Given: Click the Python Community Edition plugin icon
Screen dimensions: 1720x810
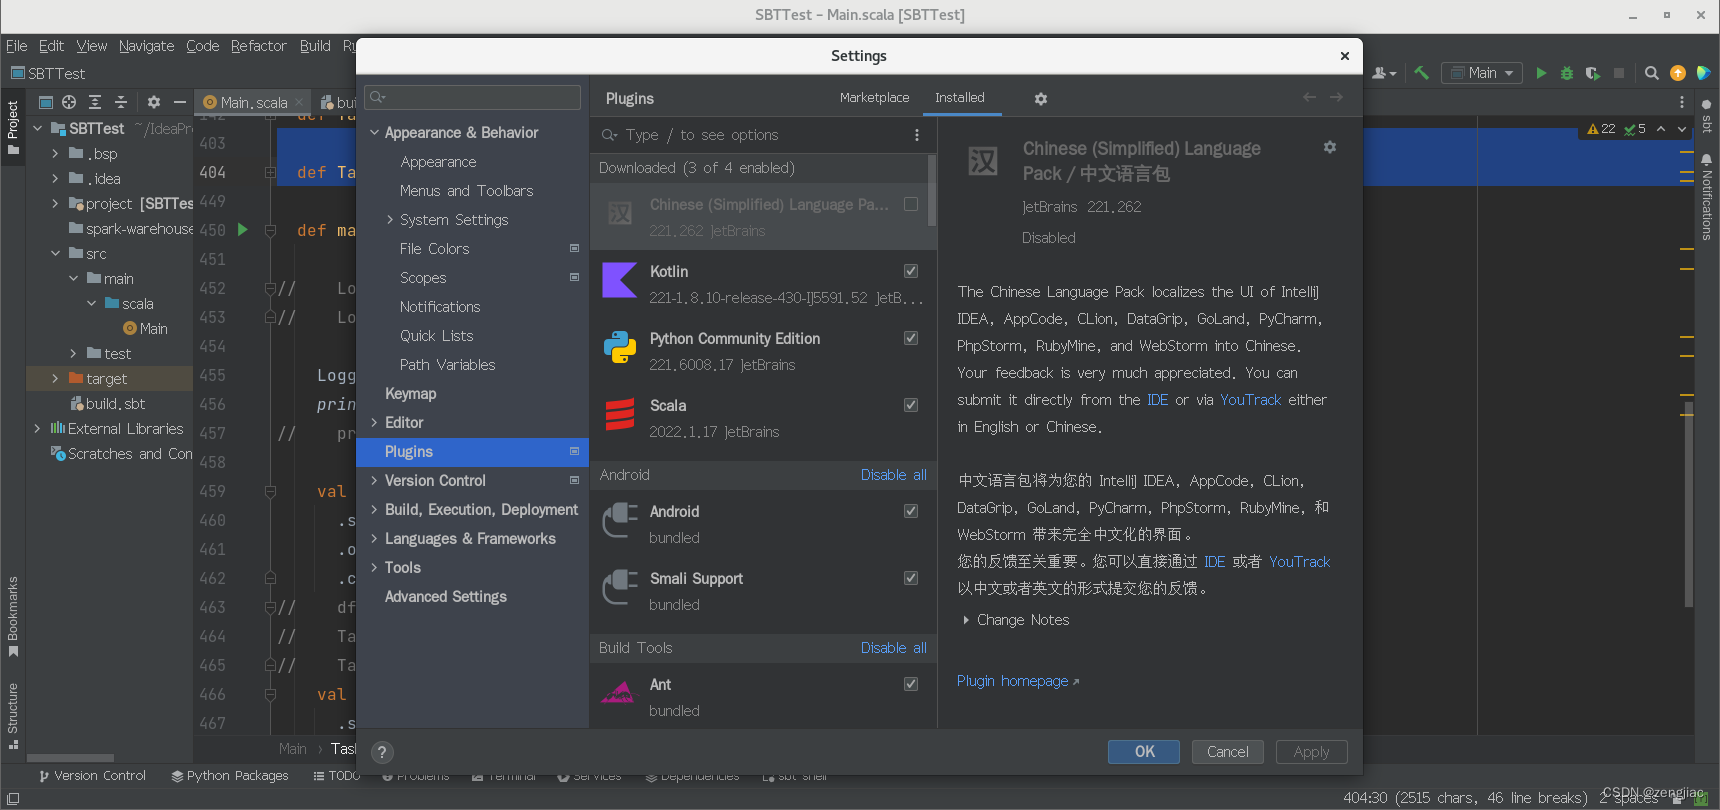Looking at the screenshot, I should pos(619,347).
